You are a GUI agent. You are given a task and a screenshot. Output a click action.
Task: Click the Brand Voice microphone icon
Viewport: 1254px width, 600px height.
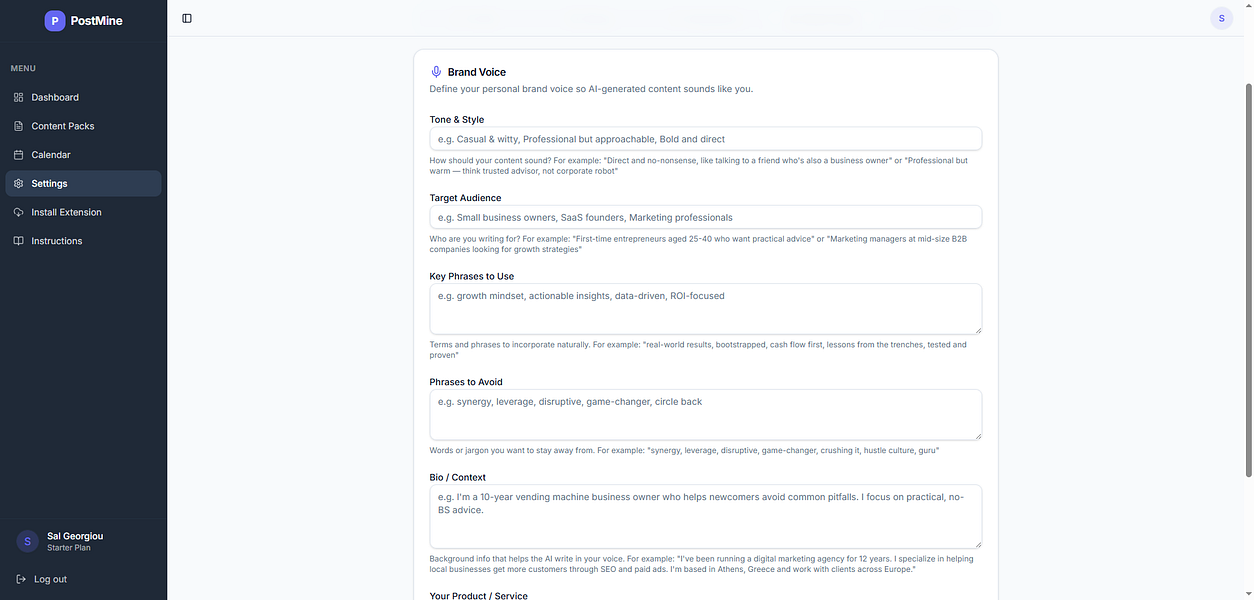coord(436,72)
